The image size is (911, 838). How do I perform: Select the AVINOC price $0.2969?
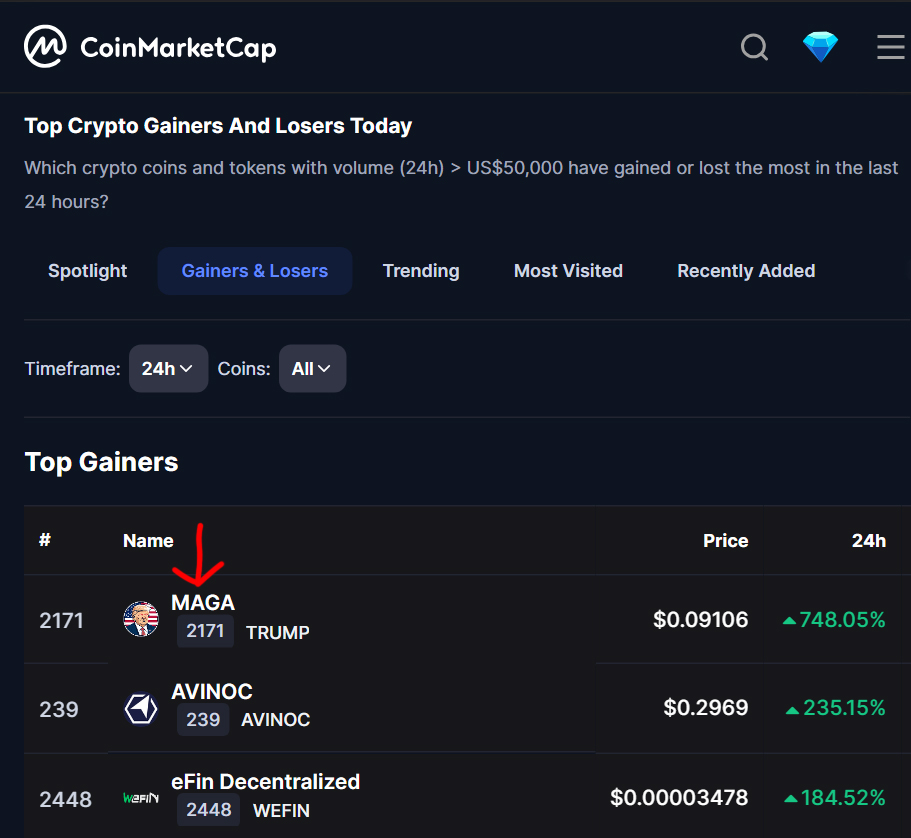[x=706, y=708]
